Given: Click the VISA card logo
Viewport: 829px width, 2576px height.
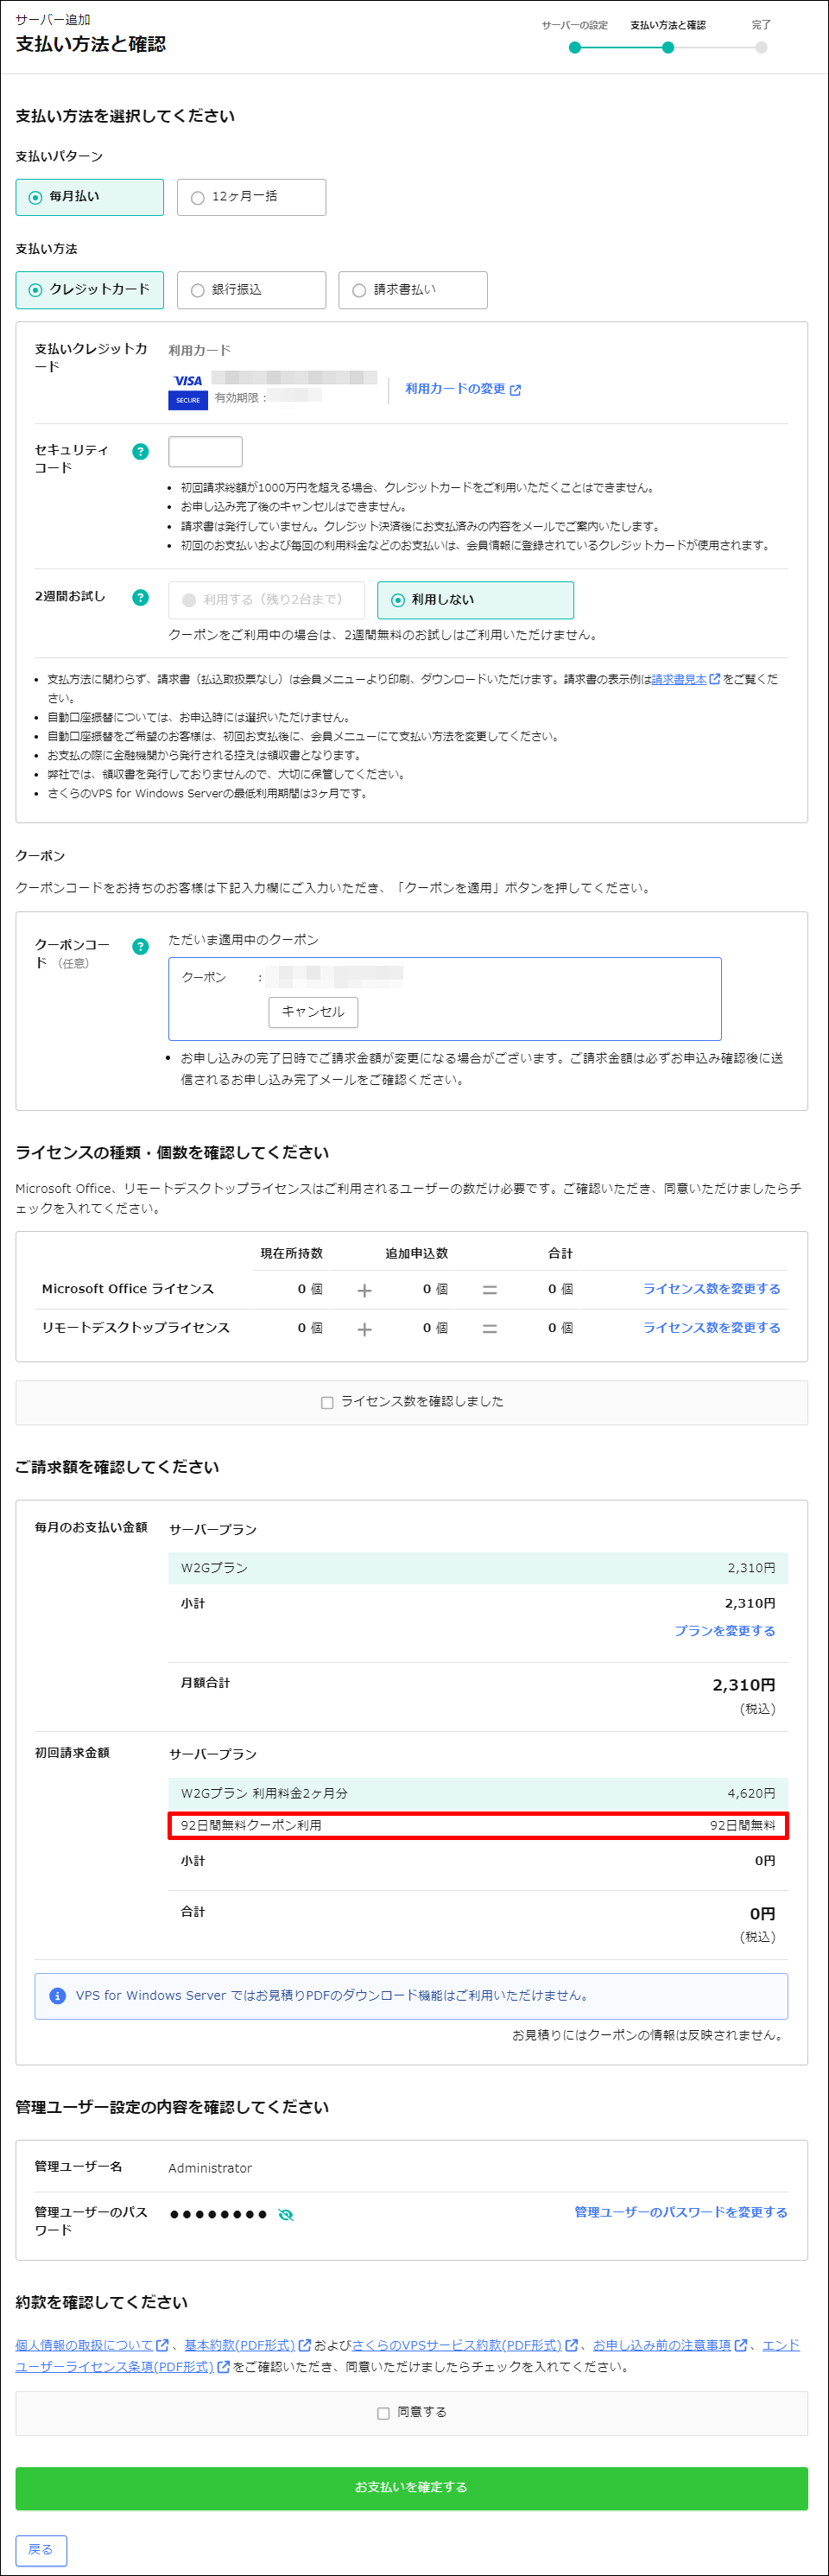Looking at the screenshot, I should [x=187, y=381].
